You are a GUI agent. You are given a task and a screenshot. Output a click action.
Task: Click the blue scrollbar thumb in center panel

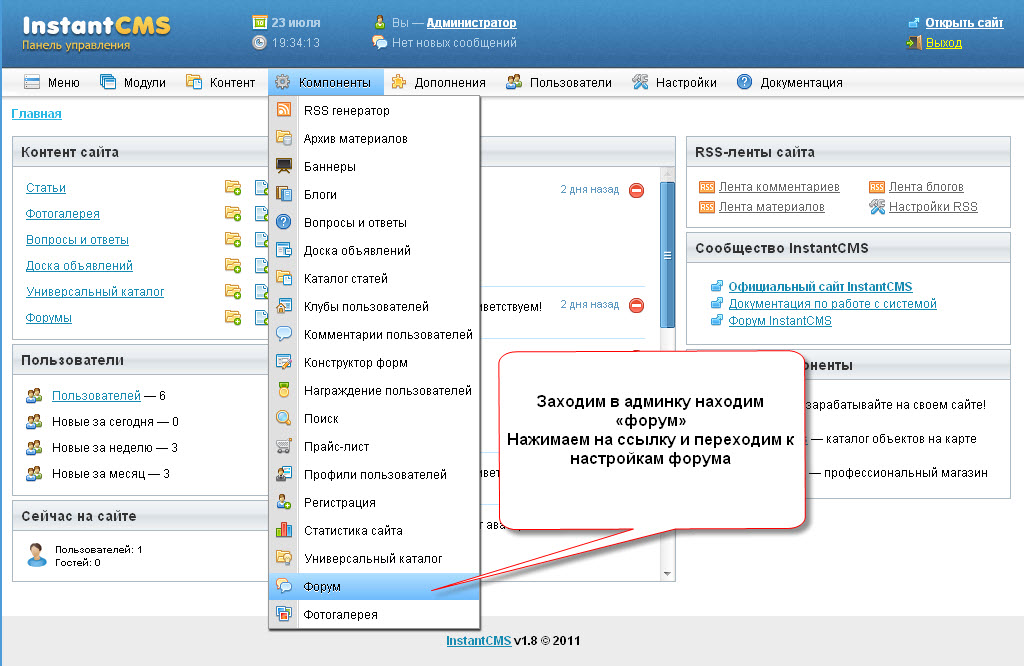tap(667, 255)
